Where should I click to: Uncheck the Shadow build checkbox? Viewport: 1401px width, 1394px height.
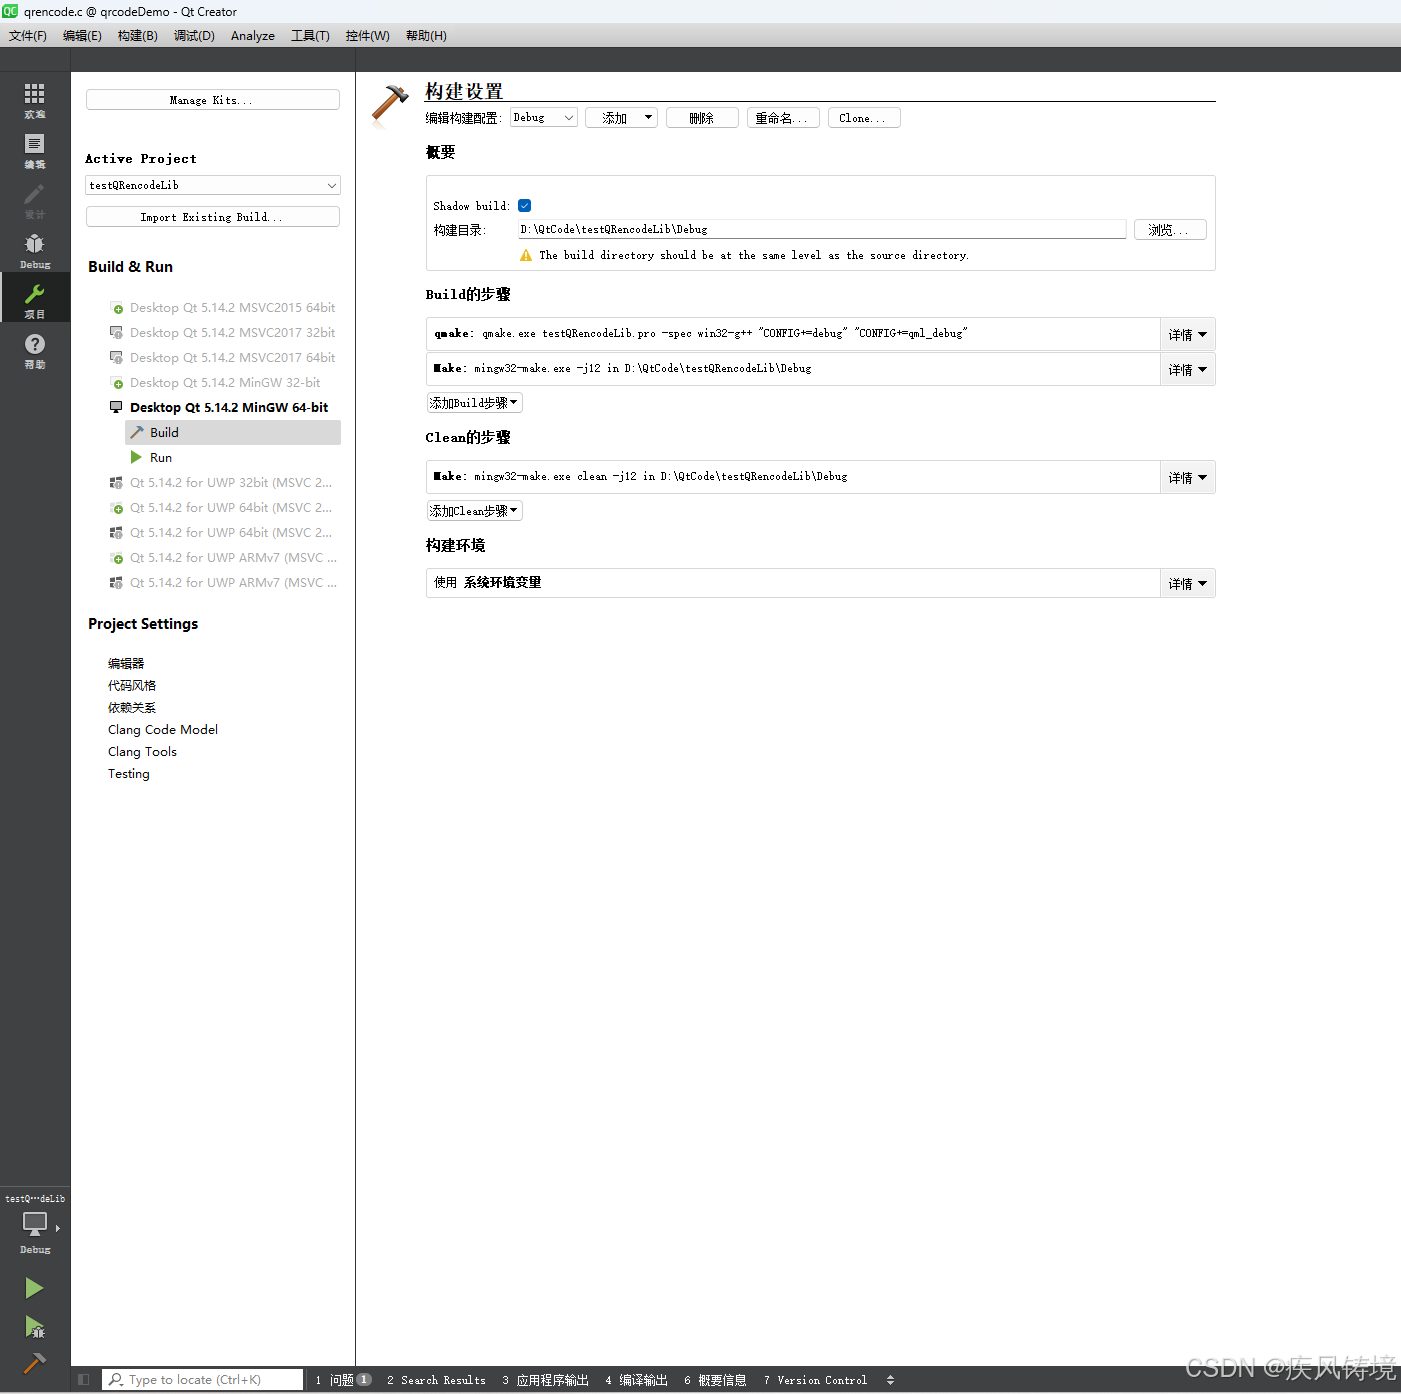[524, 206]
